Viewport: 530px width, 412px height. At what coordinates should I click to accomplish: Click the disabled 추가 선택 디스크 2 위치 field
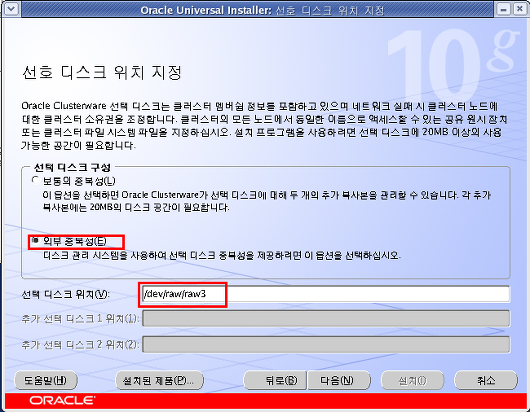326,344
